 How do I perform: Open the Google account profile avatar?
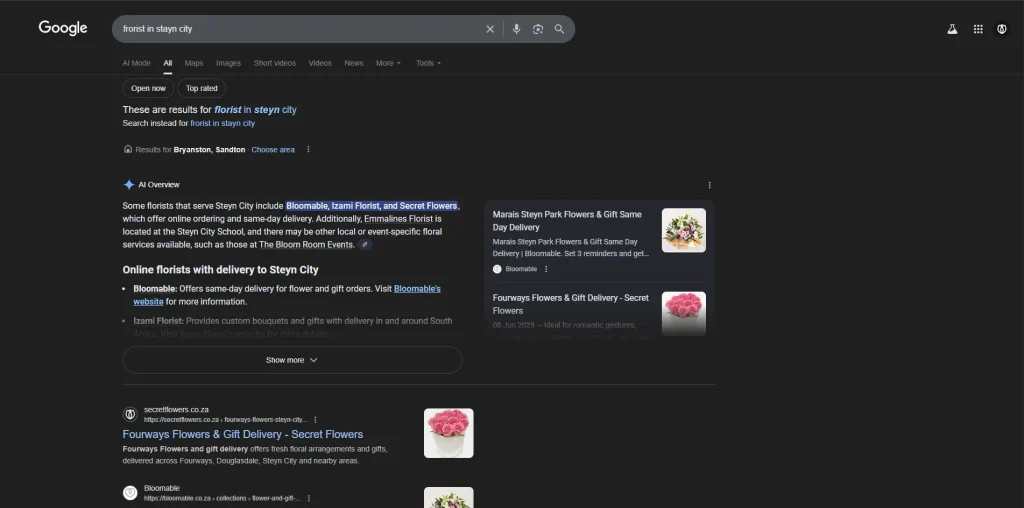pyautogui.click(x=1001, y=29)
